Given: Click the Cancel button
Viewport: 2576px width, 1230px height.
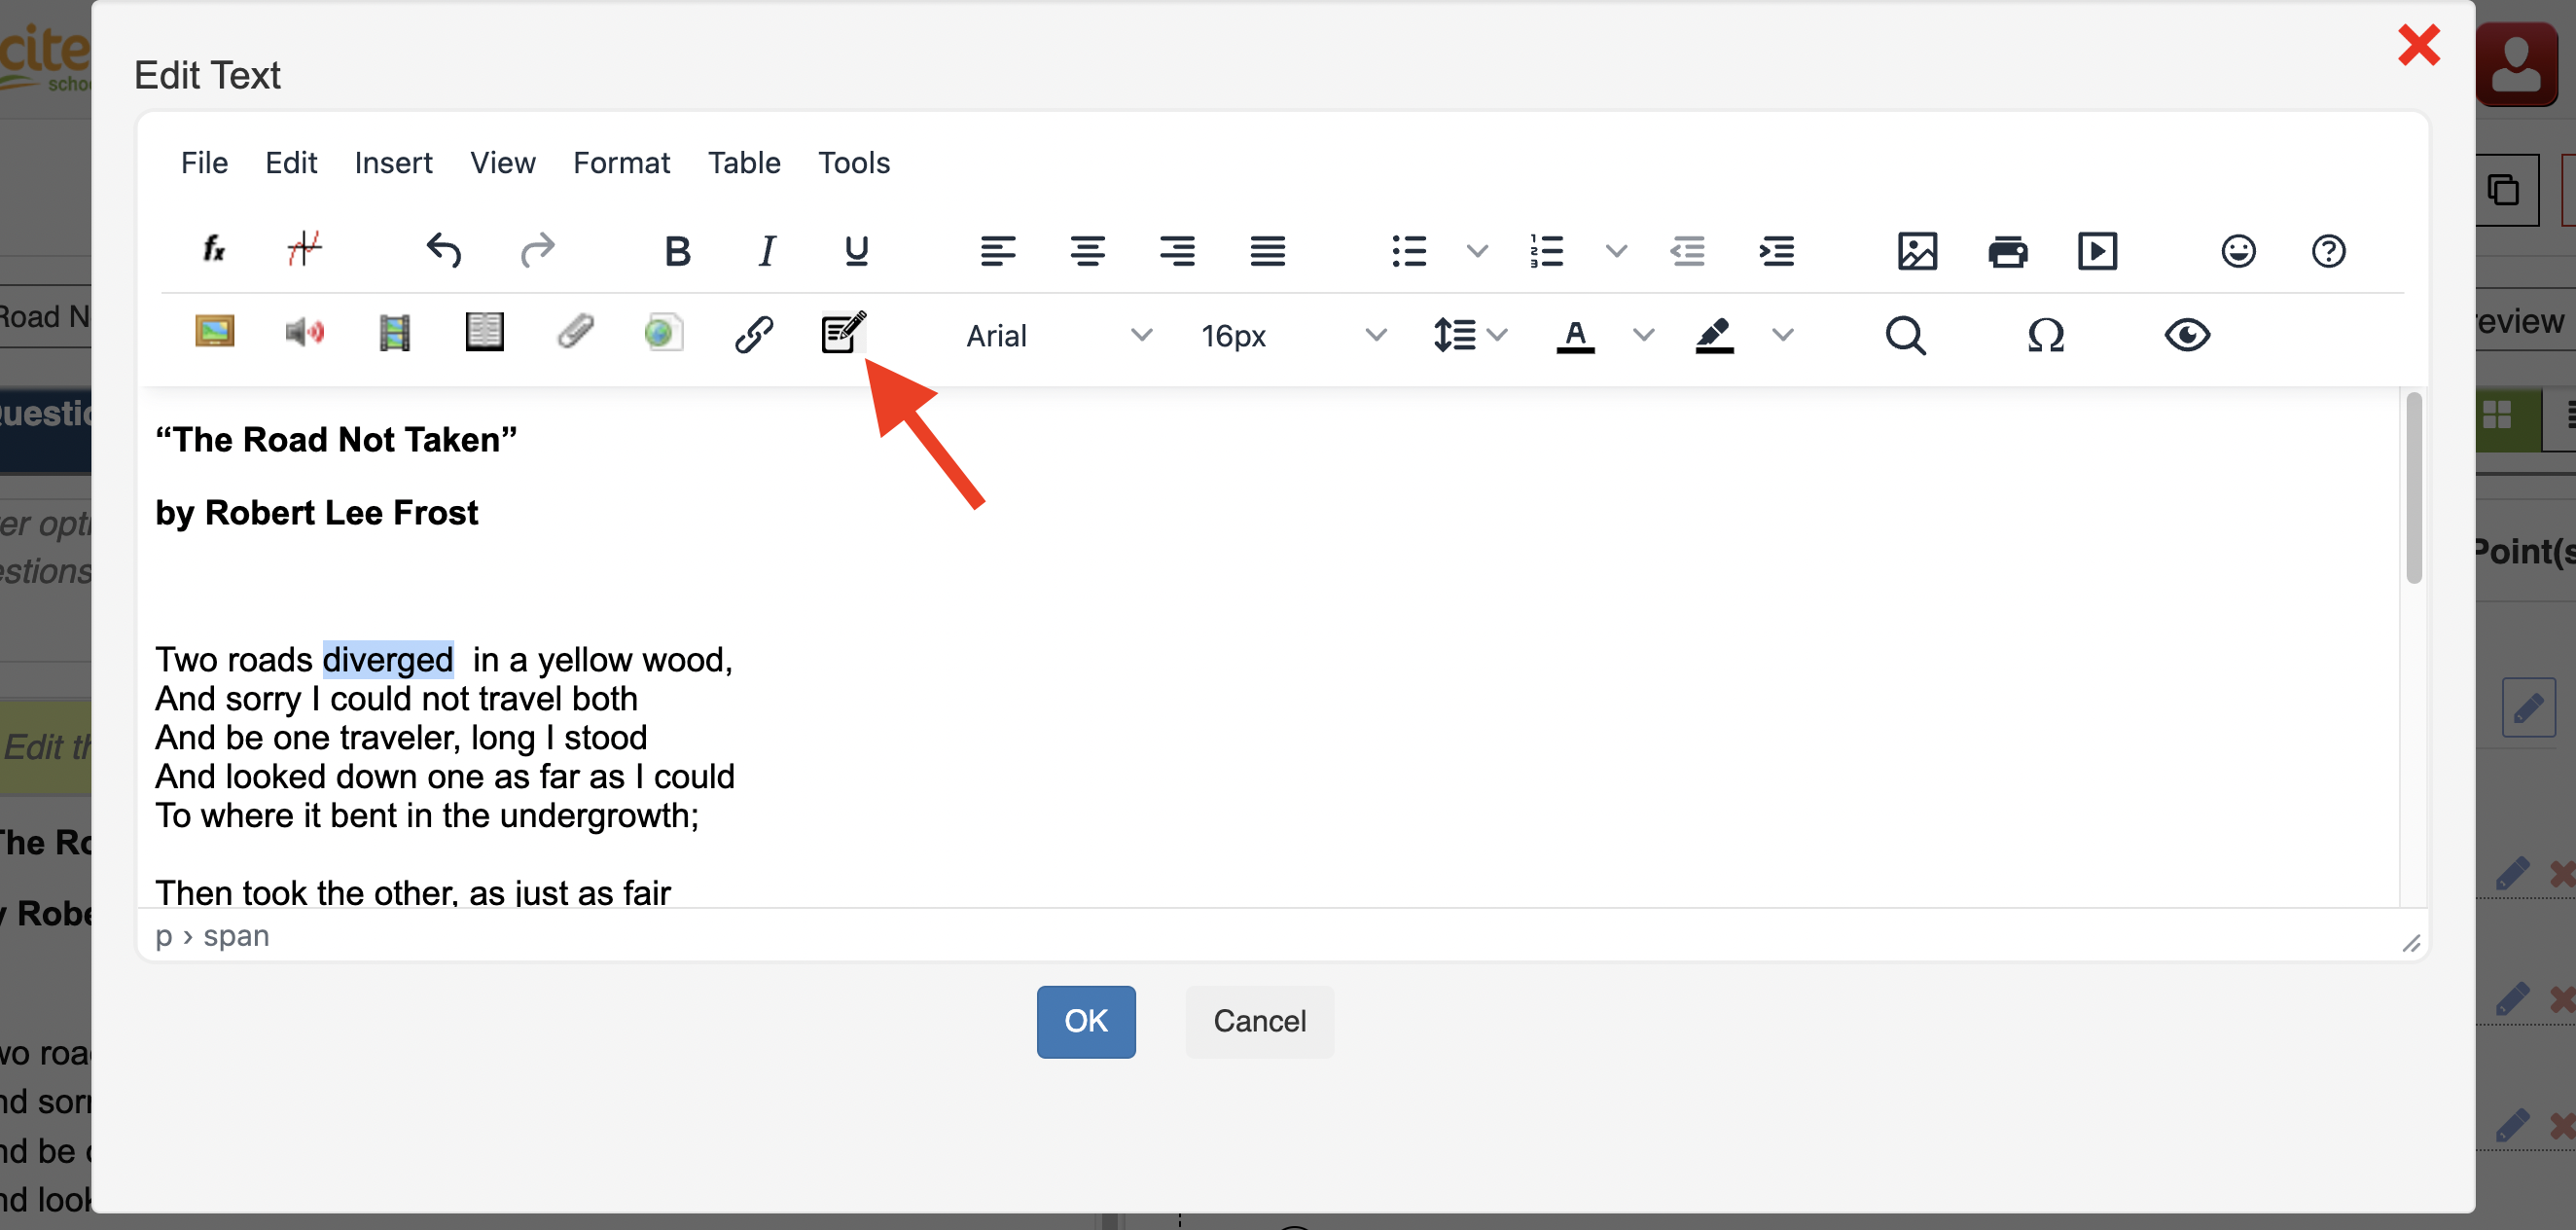Looking at the screenshot, I should 1259,1021.
